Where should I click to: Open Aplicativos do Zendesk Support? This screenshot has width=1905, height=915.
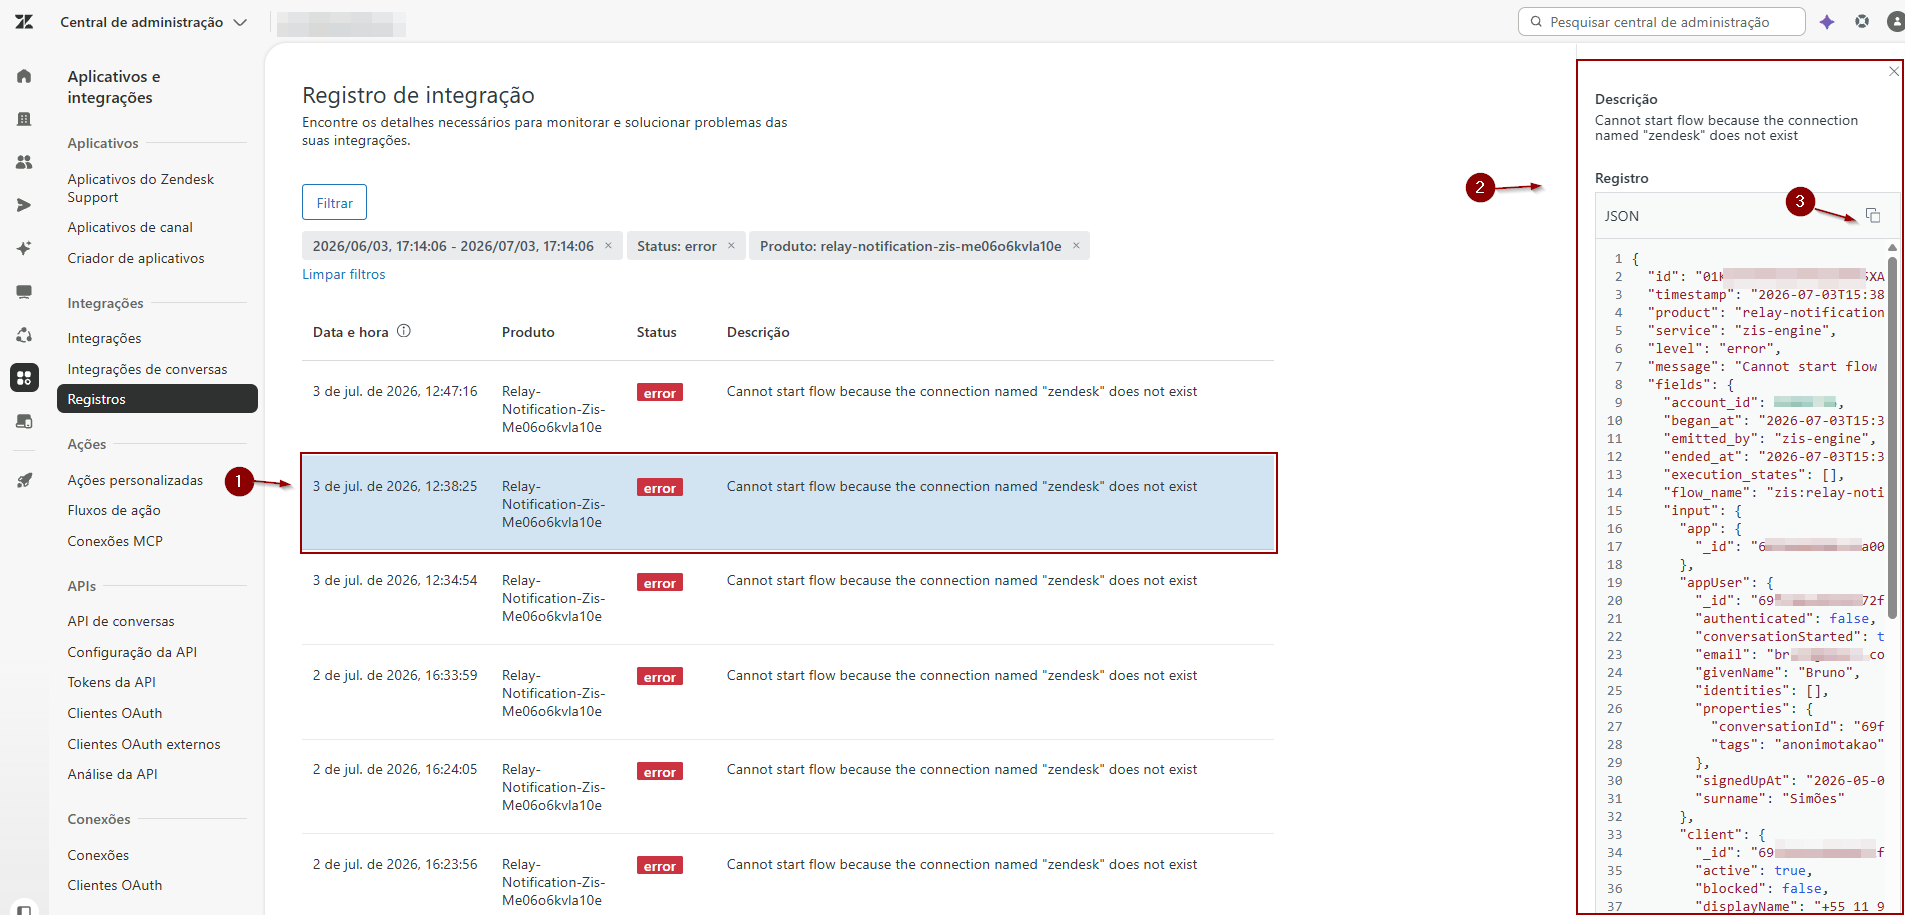pyautogui.click(x=141, y=188)
